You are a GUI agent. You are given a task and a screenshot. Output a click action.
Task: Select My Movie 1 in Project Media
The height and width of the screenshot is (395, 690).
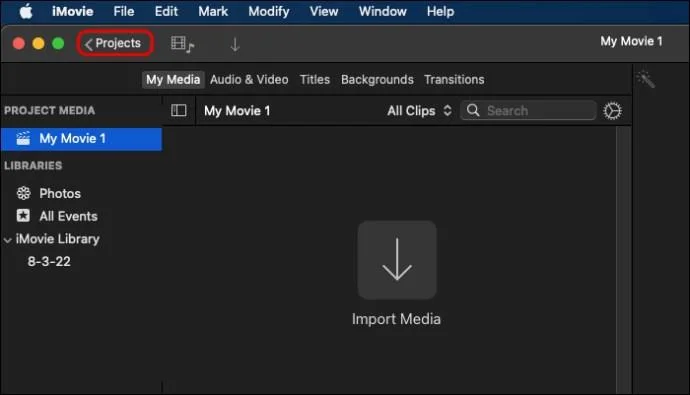[81, 139]
